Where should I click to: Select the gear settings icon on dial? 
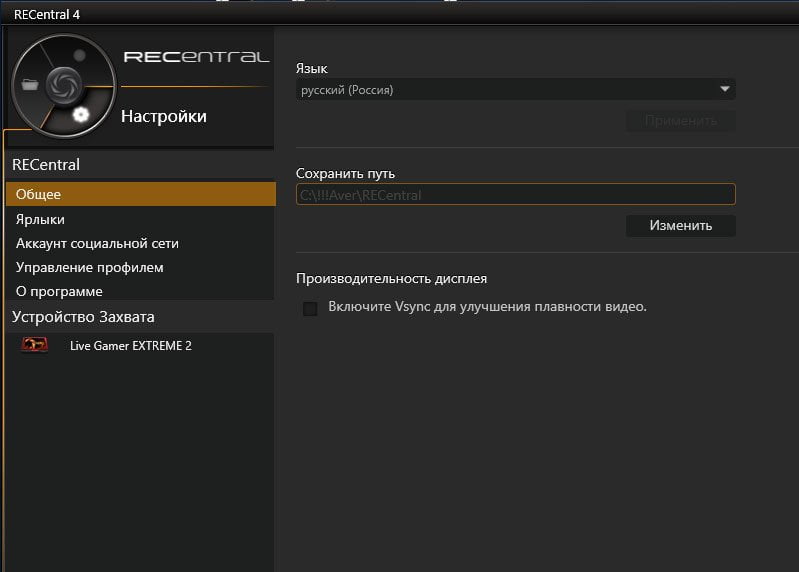(81, 115)
